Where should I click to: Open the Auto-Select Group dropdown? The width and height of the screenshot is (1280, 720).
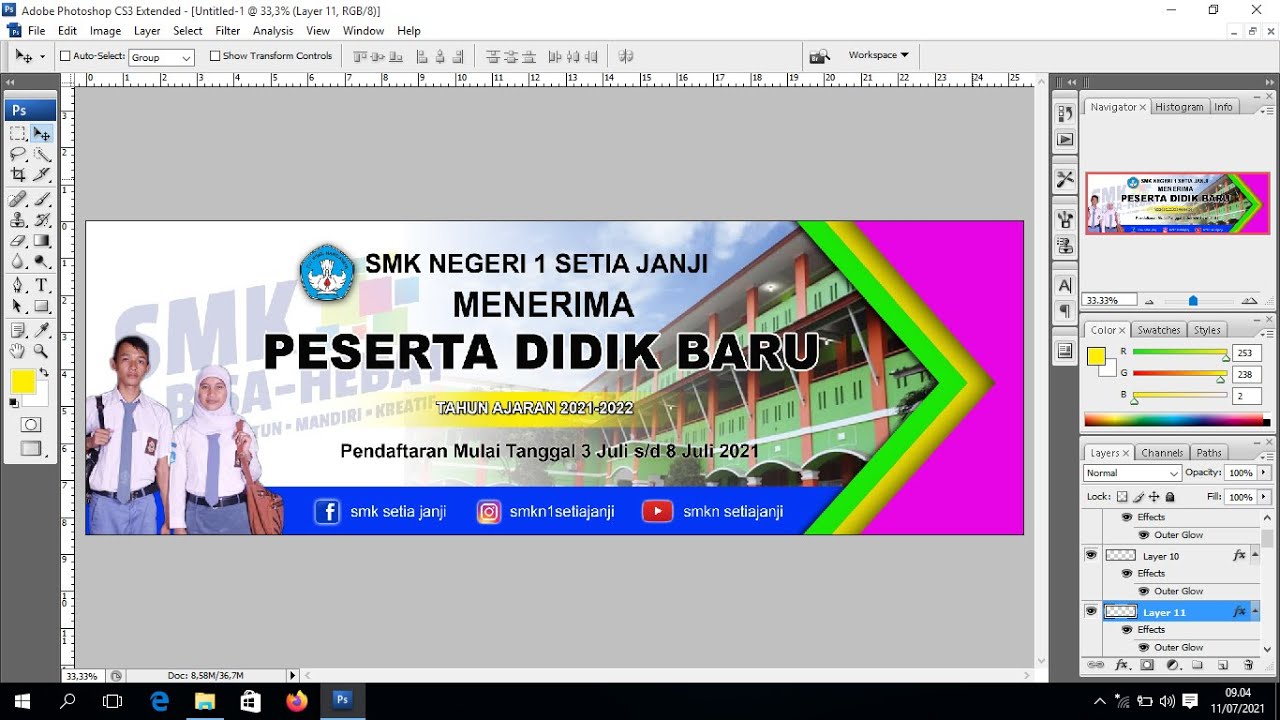point(161,58)
